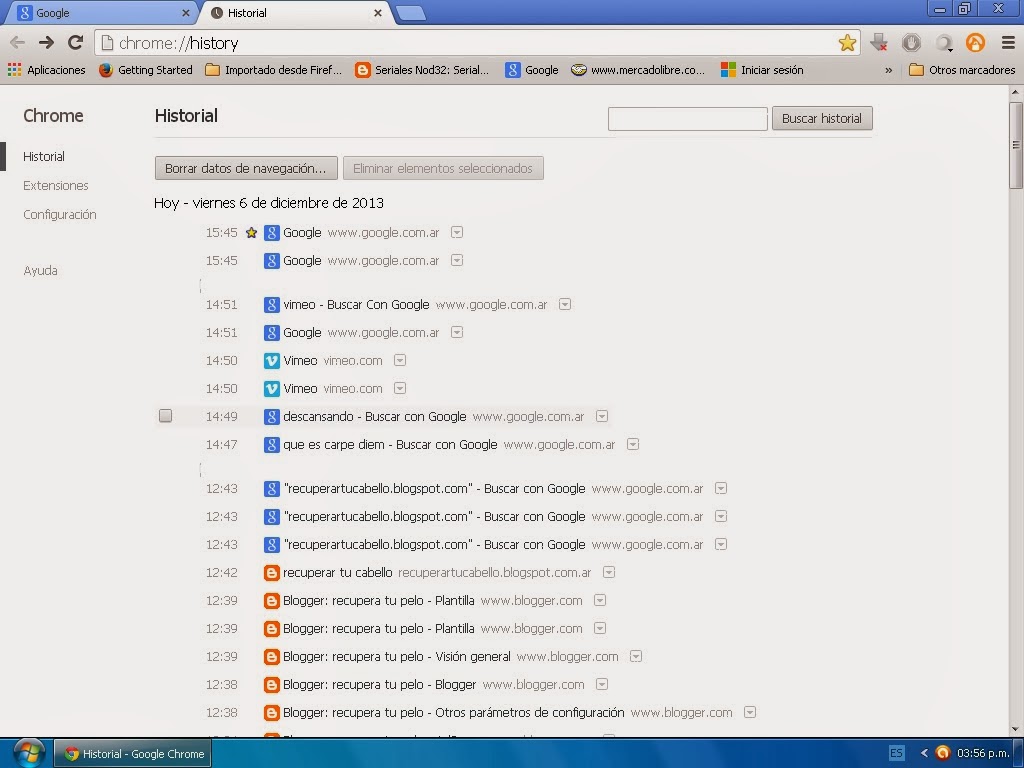Reload the history page

(75, 43)
